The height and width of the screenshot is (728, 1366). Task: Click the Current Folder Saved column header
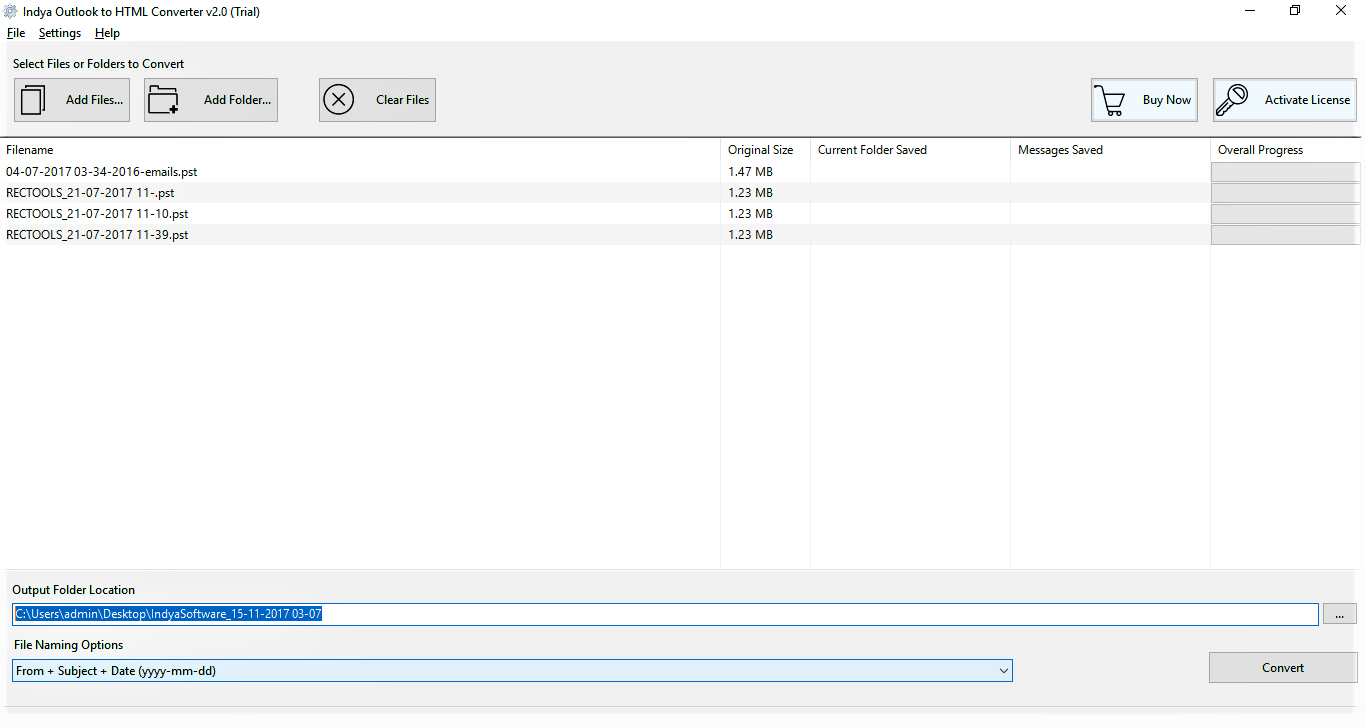[x=910, y=150]
